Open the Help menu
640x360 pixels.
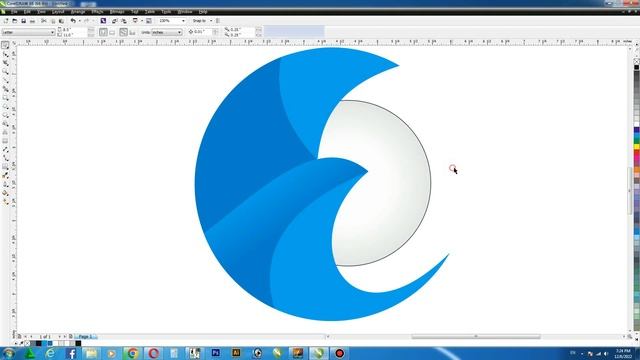click(203, 12)
